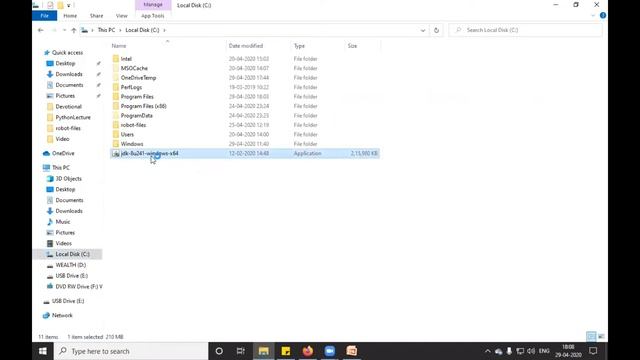Click the taskbar search box
The height and width of the screenshot is (360, 640).
(131, 351)
